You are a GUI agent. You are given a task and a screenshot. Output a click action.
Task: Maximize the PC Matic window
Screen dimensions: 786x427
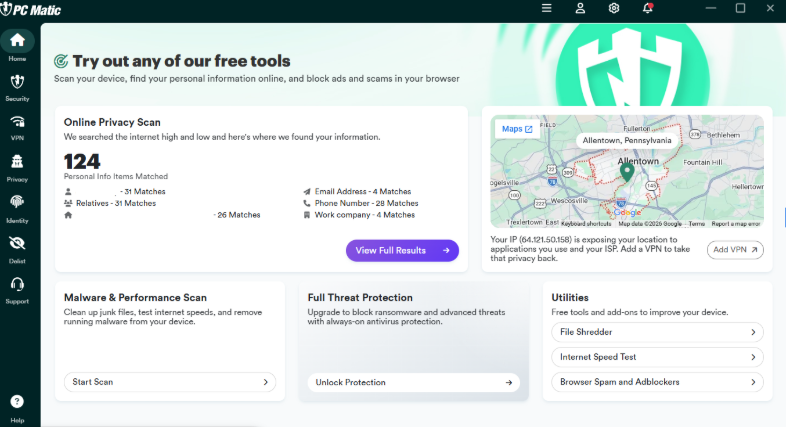(x=740, y=8)
